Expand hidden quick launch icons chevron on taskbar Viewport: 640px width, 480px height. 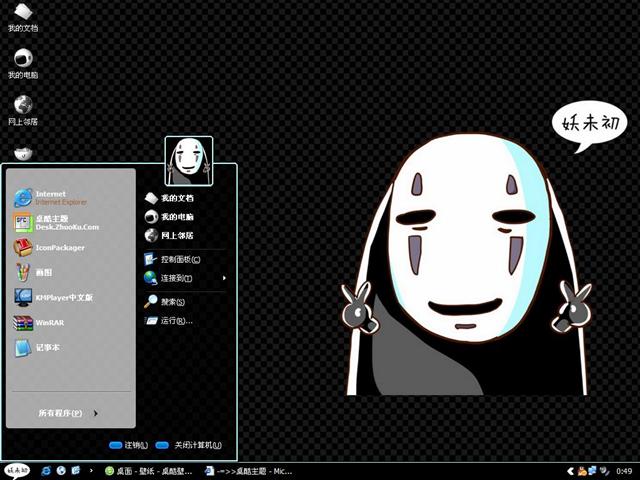[92, 470]
